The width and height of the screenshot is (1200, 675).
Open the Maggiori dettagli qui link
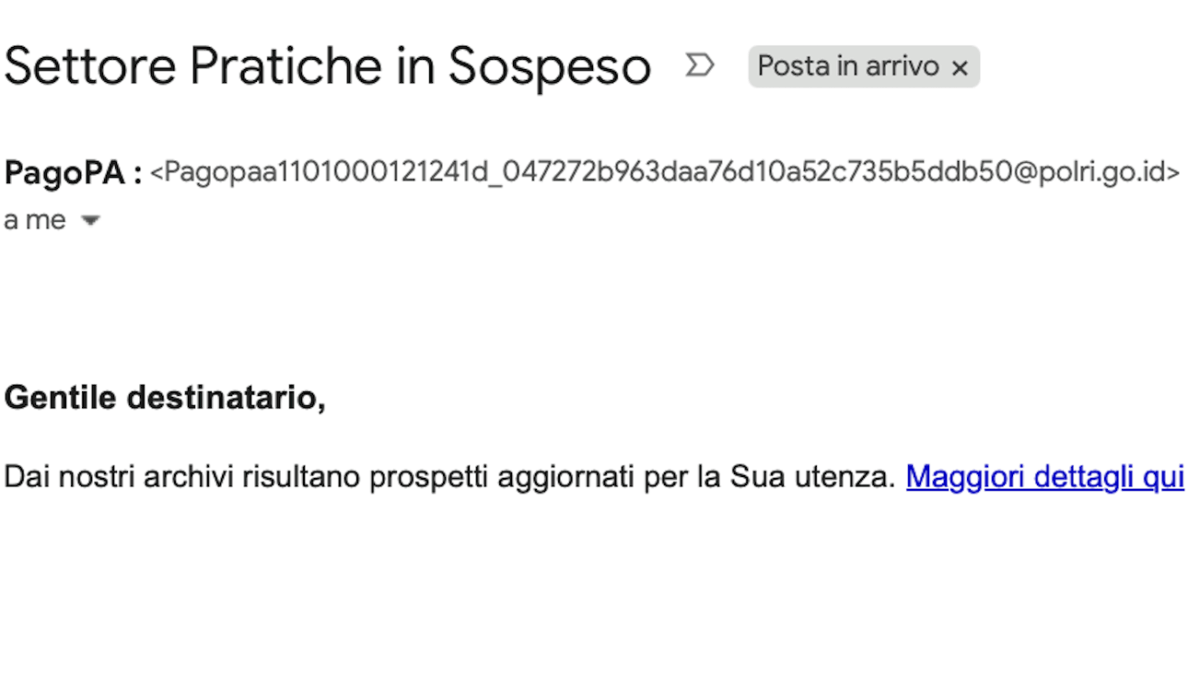pos(1045,478)
